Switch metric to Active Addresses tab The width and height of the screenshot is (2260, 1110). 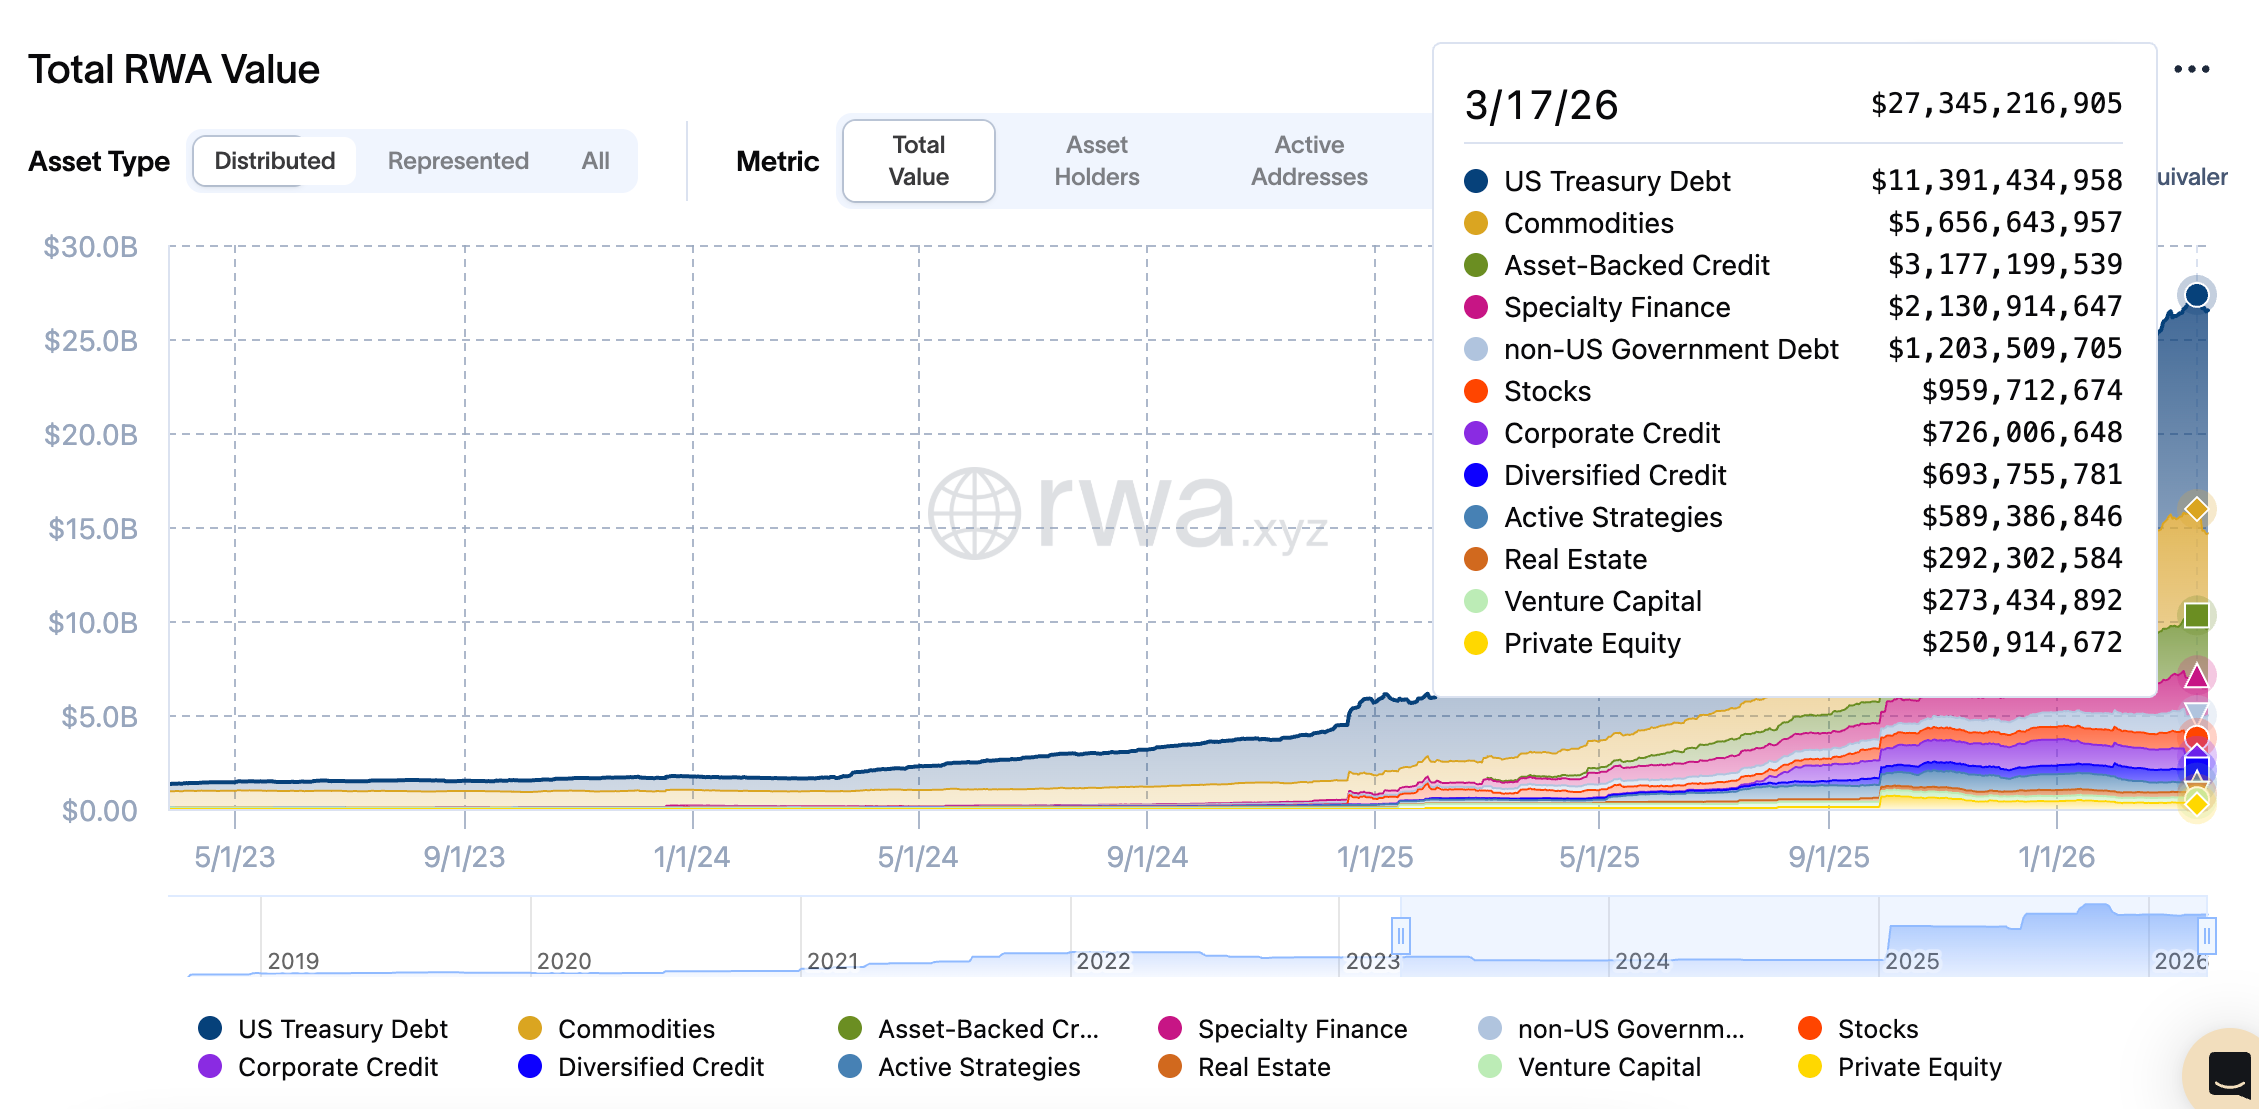[1308, 161]
